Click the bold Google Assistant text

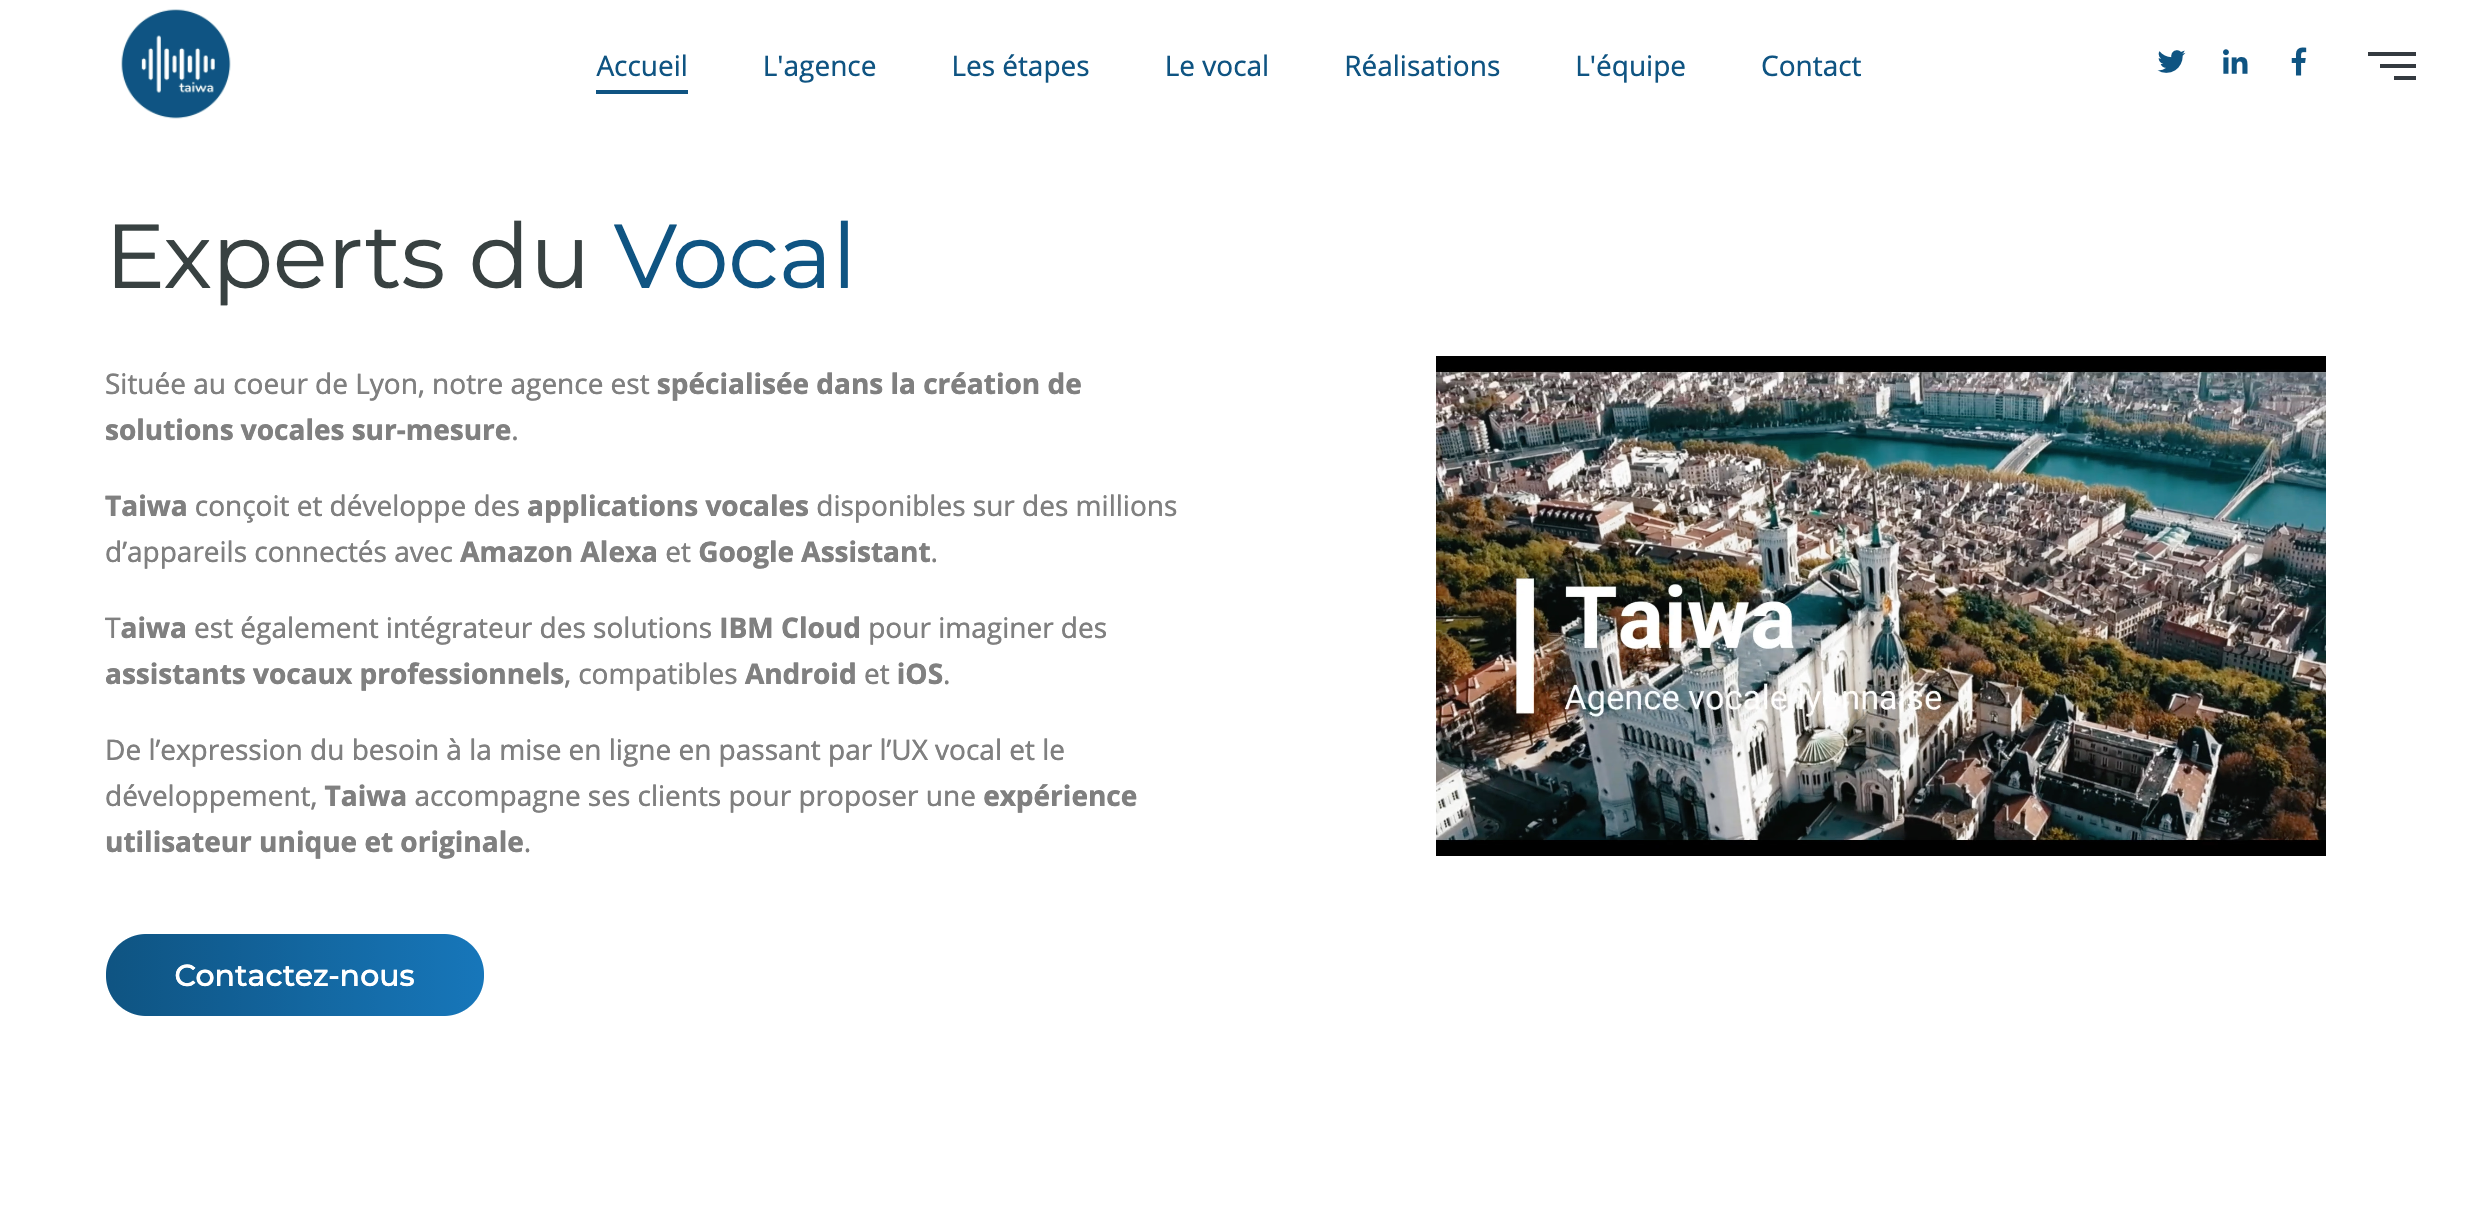pyautogui.click(x=814, y=552)
